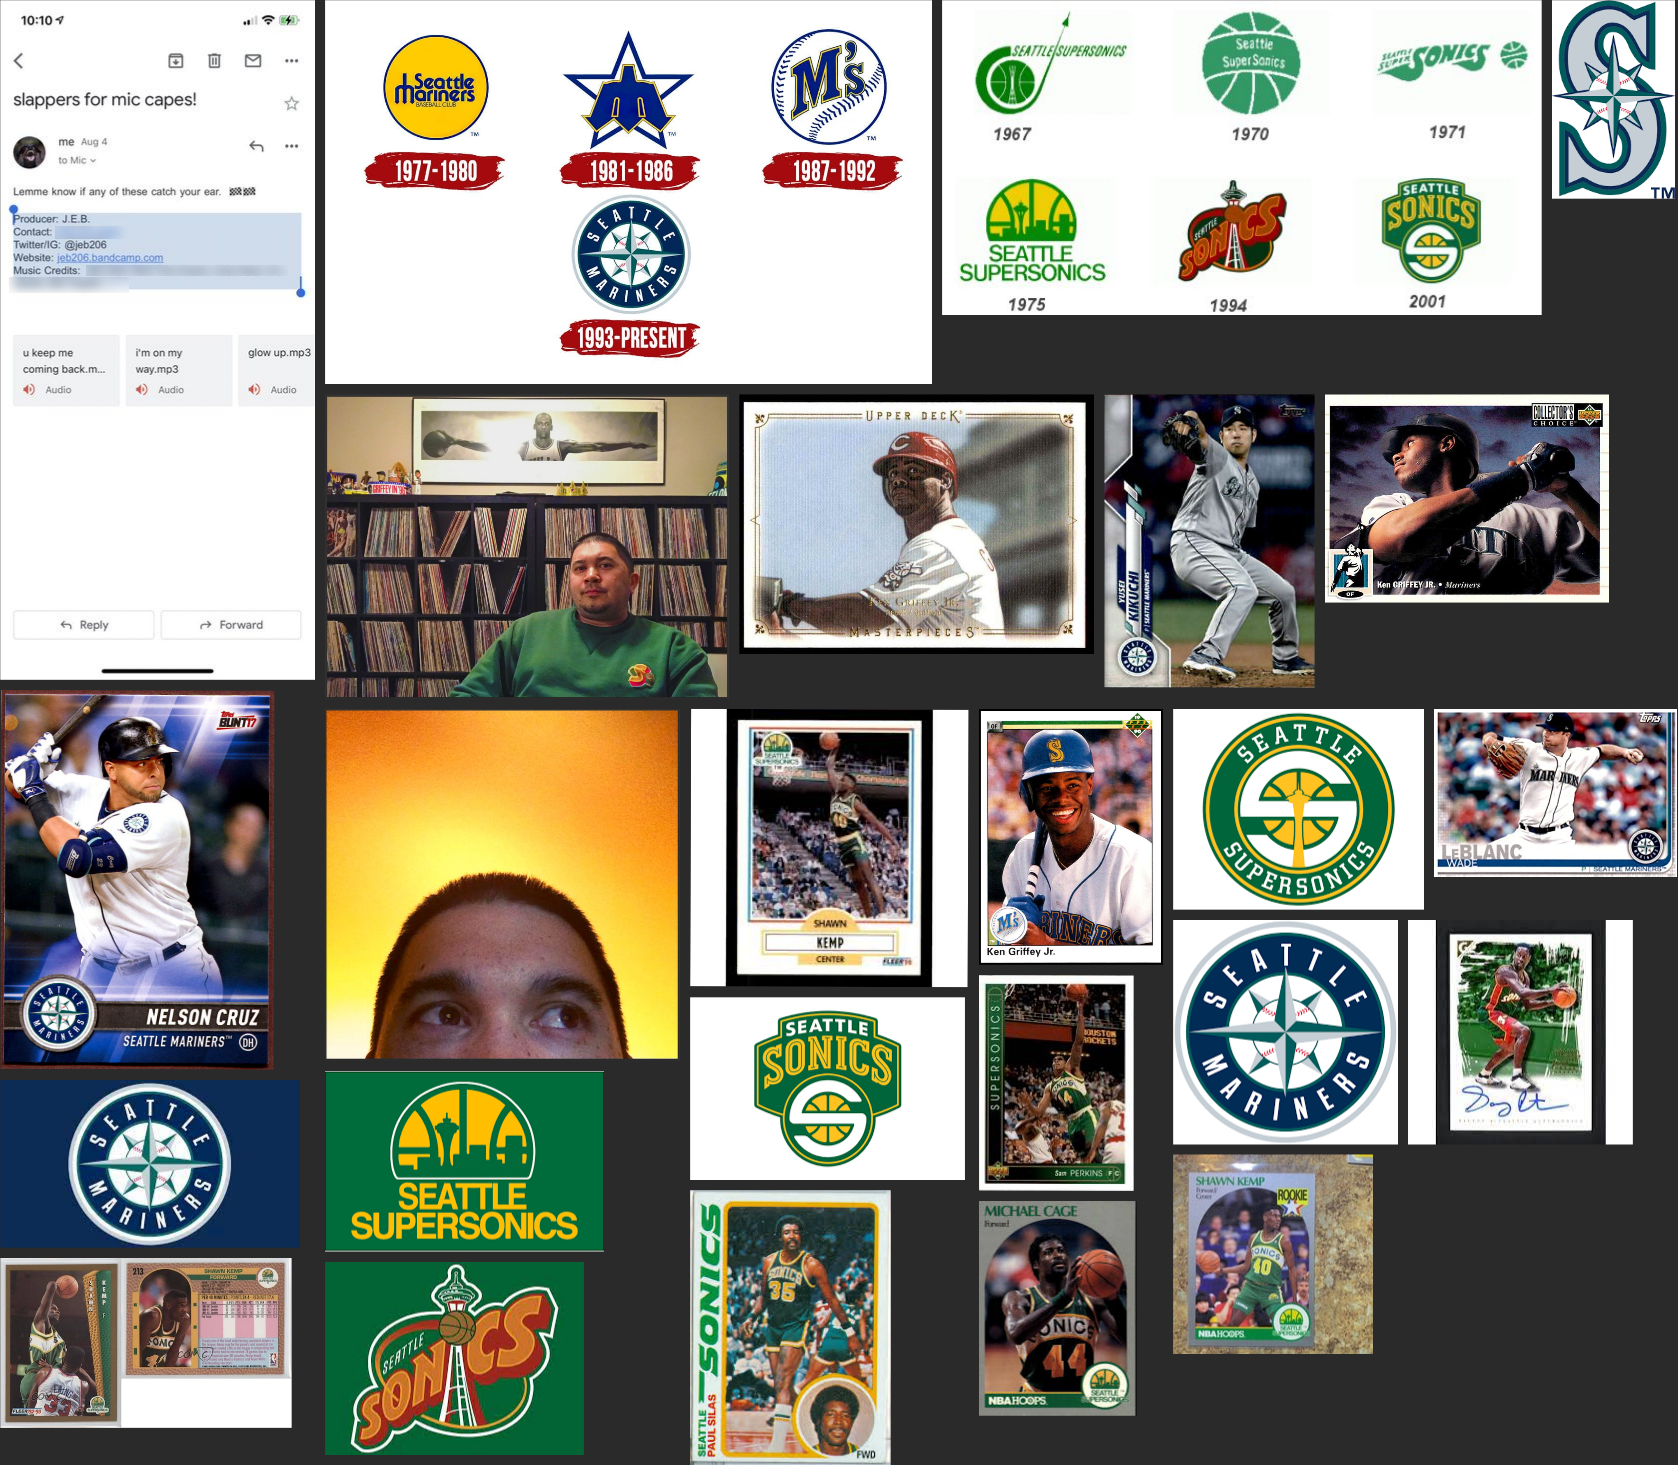Select the Seattle Supersonics skyline logo on green
The width and height of the screenshot is (1678, 1465).
[x=464, y=1162]
